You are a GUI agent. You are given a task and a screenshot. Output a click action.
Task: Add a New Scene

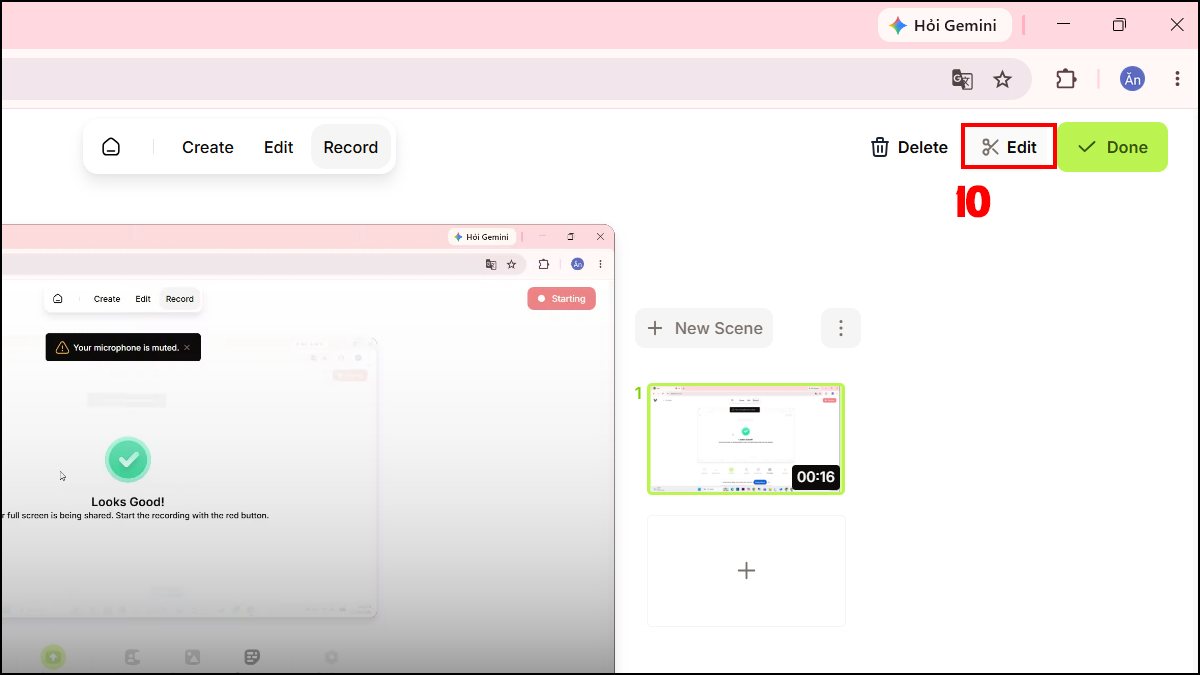pos(704,328)
